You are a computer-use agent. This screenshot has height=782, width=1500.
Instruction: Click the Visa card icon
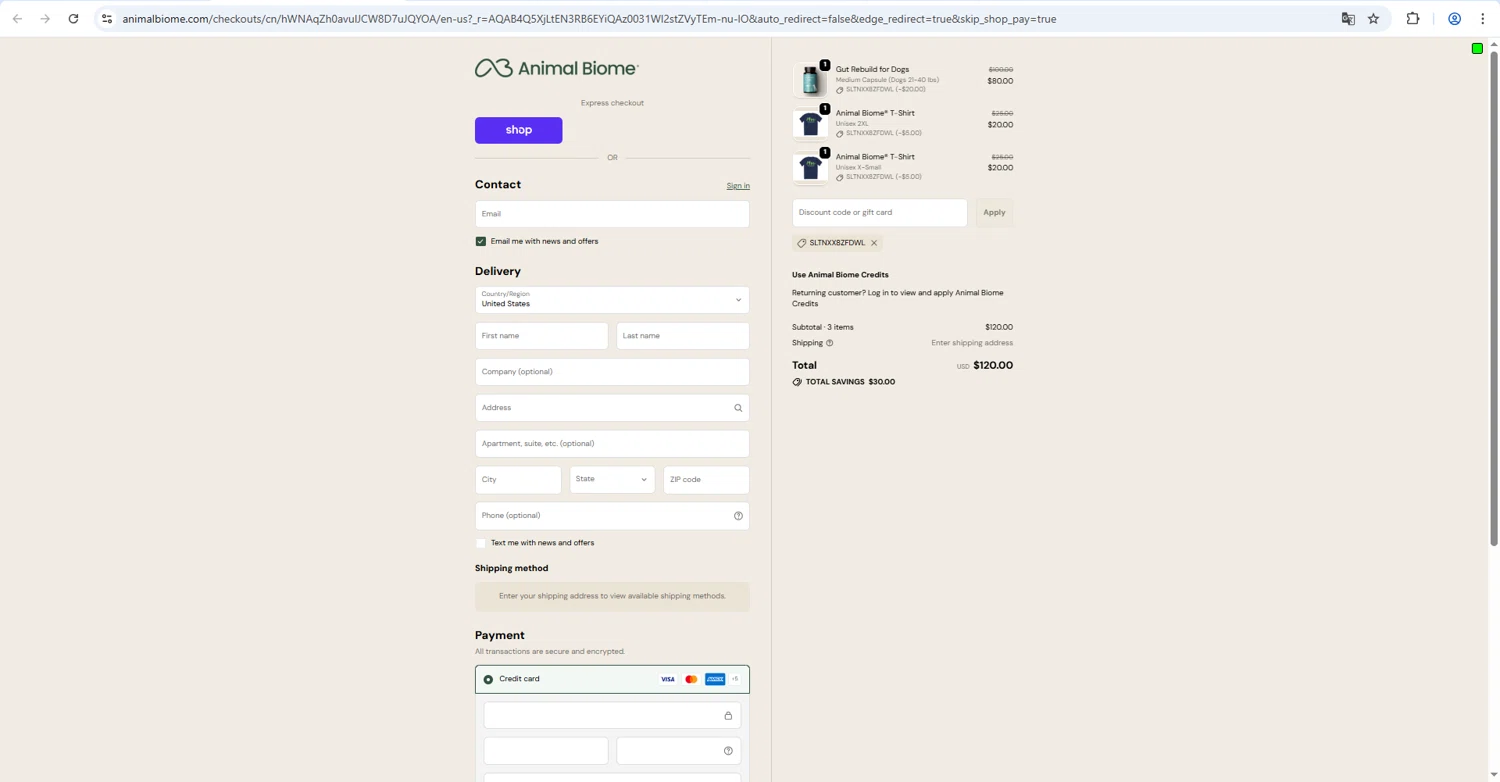(x=667, y=679)
